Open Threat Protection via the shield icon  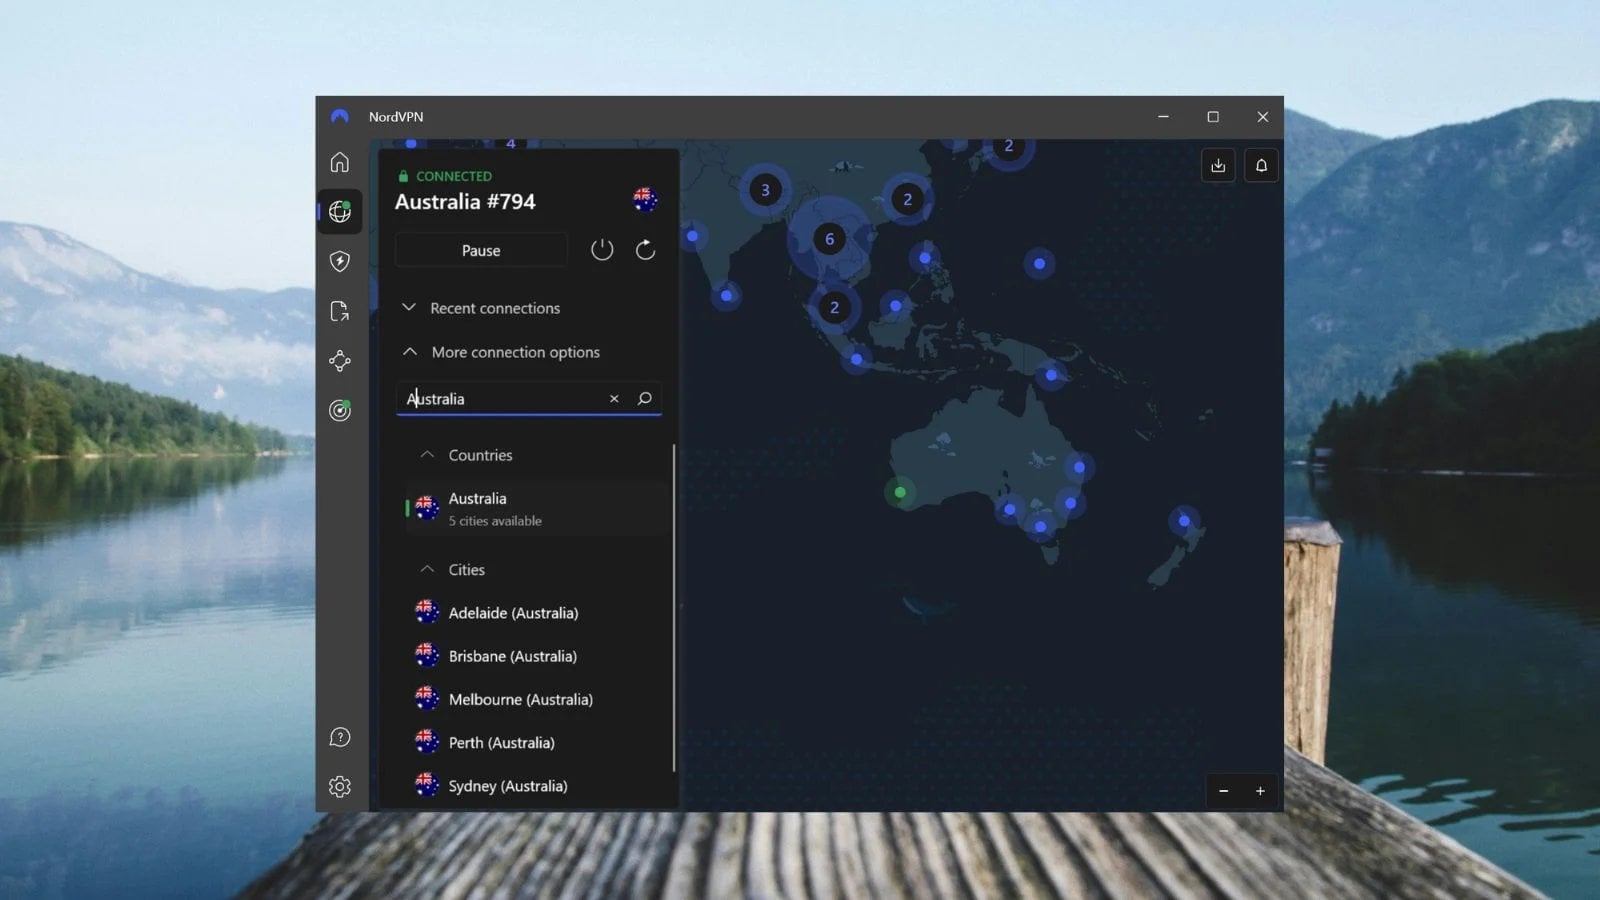click(340, 261)
